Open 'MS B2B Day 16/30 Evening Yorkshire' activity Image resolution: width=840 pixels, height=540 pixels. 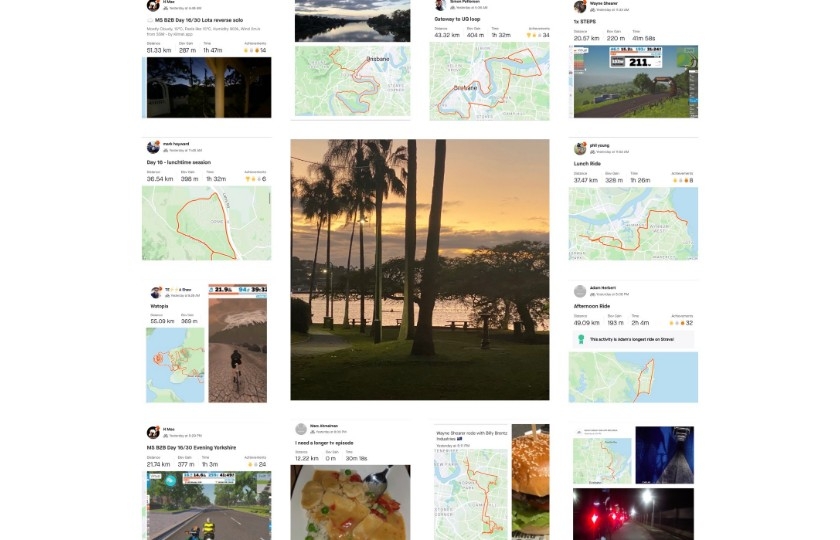(x=191, y=447)
